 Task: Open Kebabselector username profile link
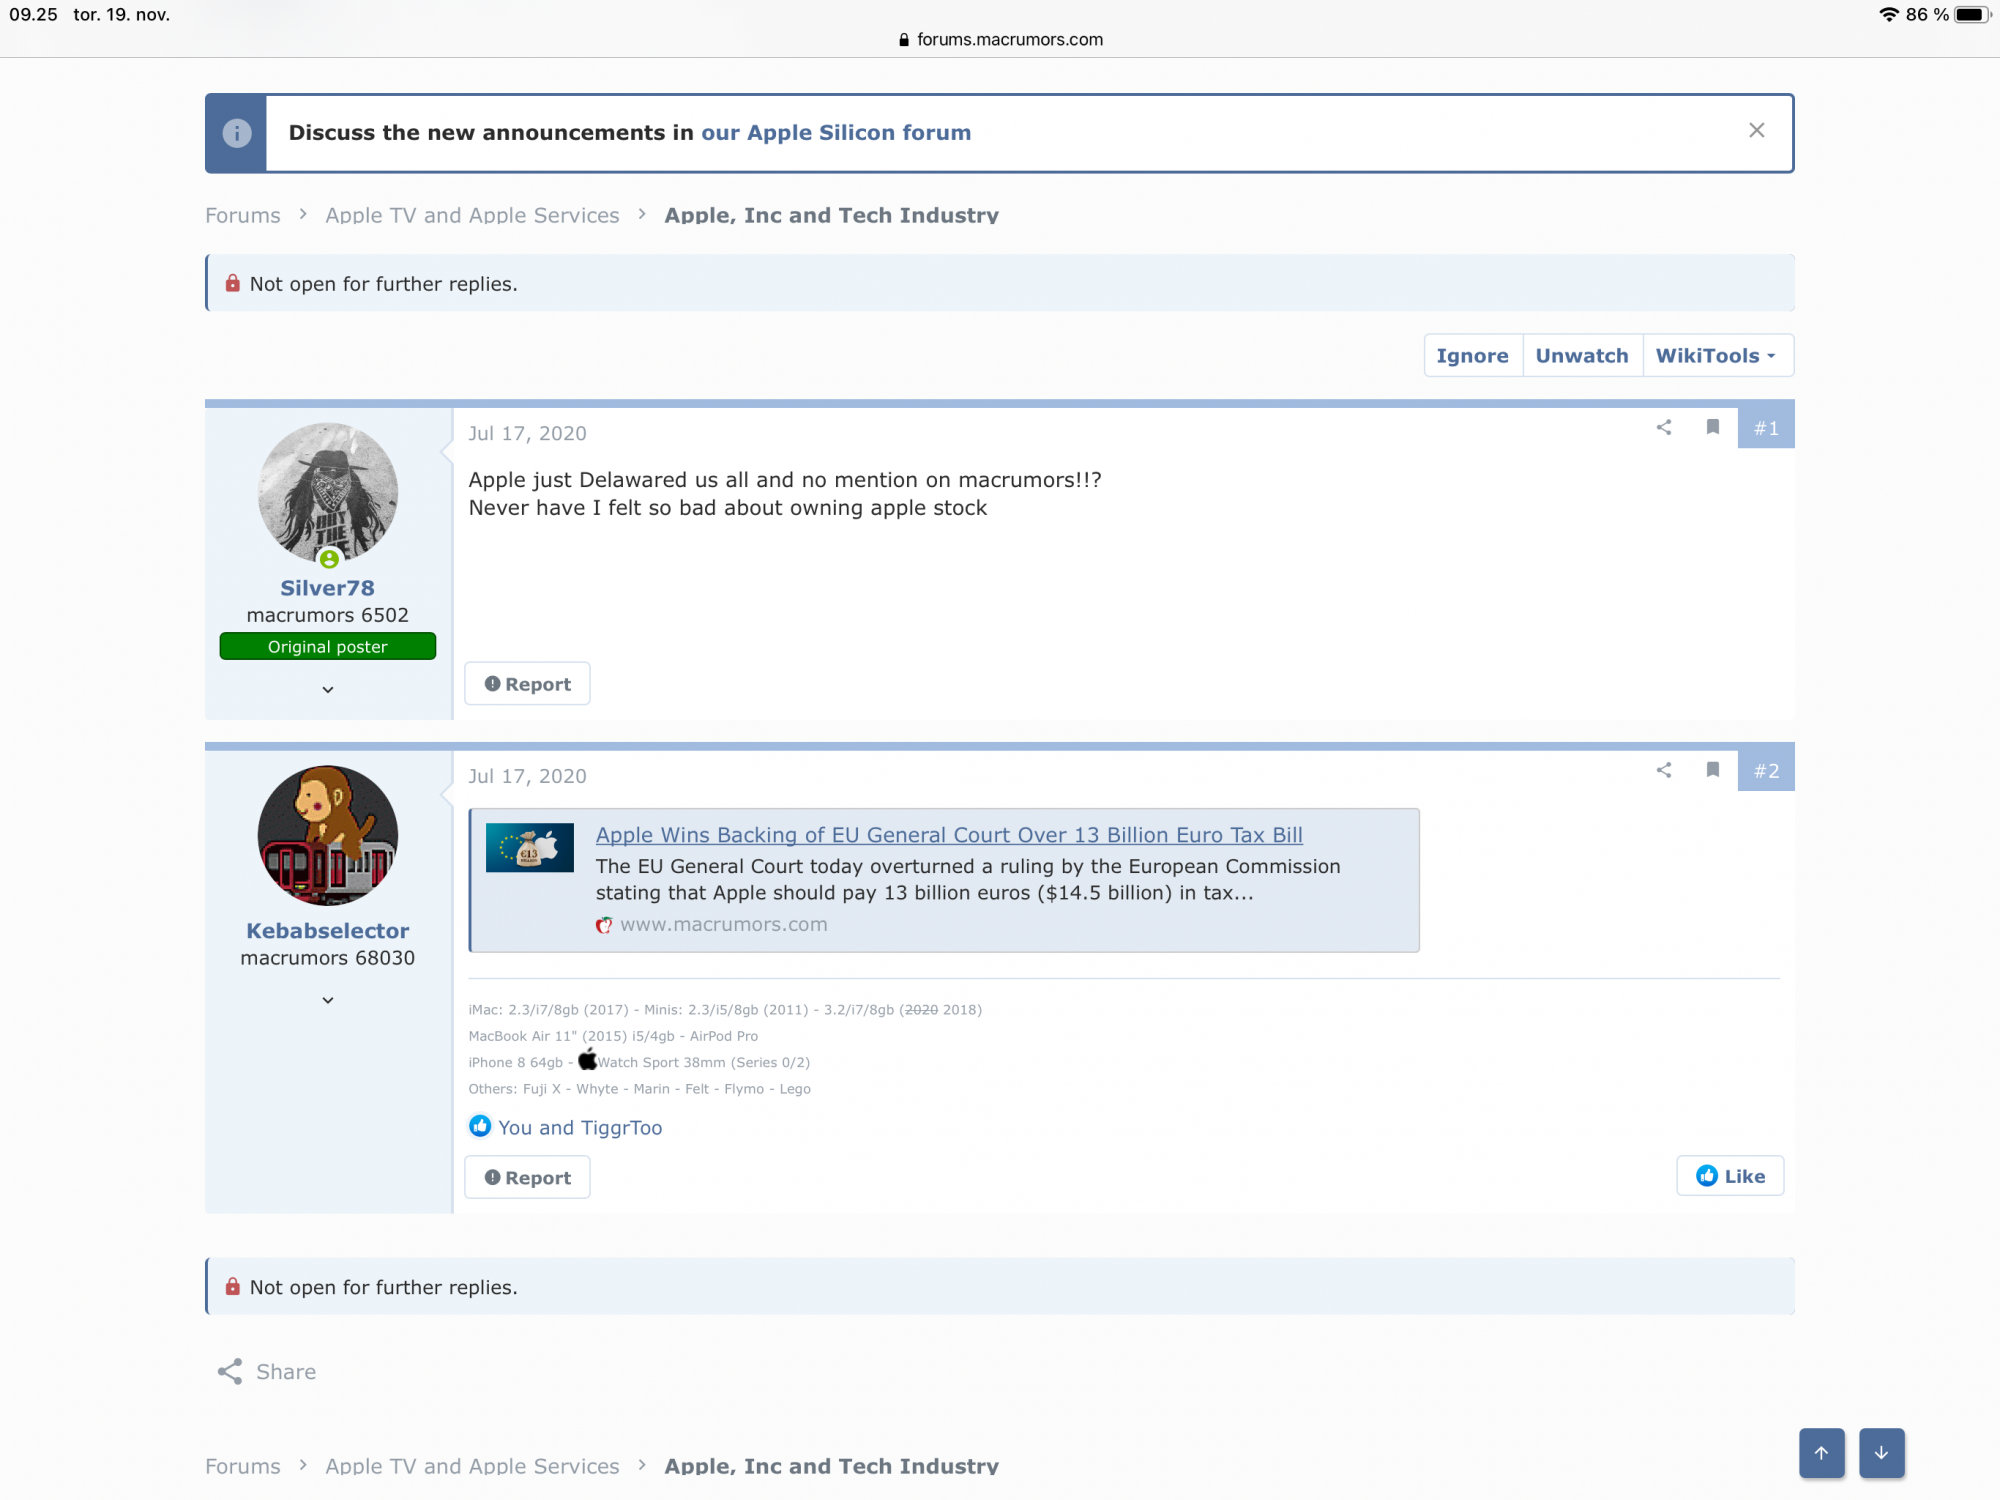coord(328,931)
